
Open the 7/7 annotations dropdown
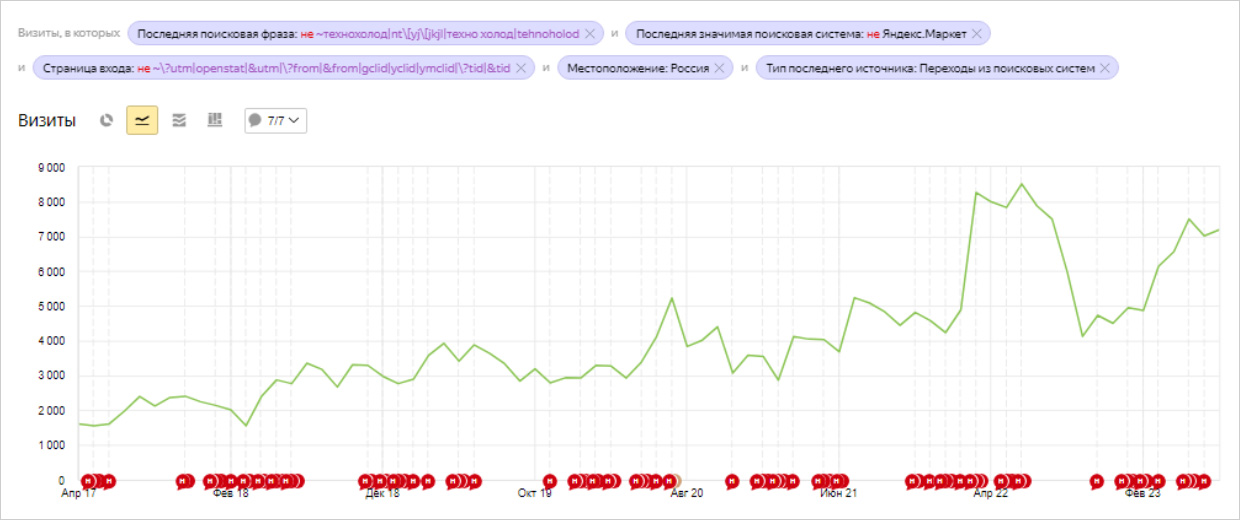pos(276,121)
